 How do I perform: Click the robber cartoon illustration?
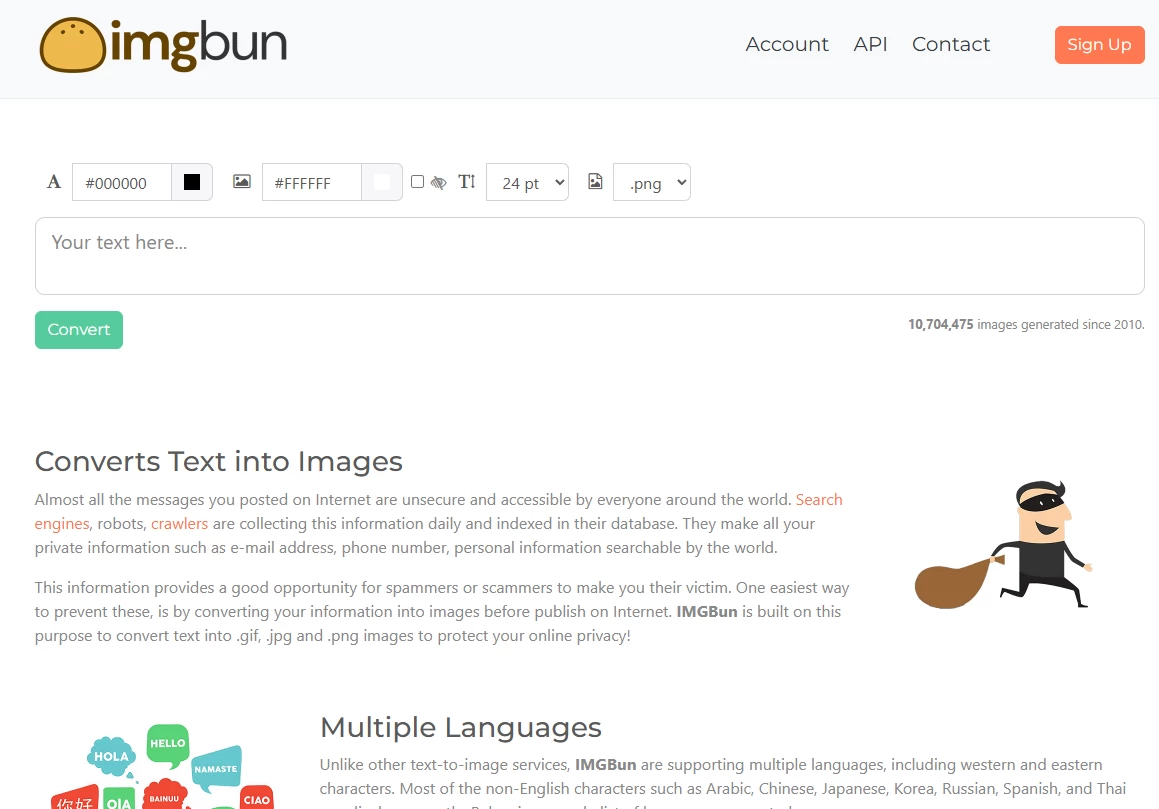1003,545
